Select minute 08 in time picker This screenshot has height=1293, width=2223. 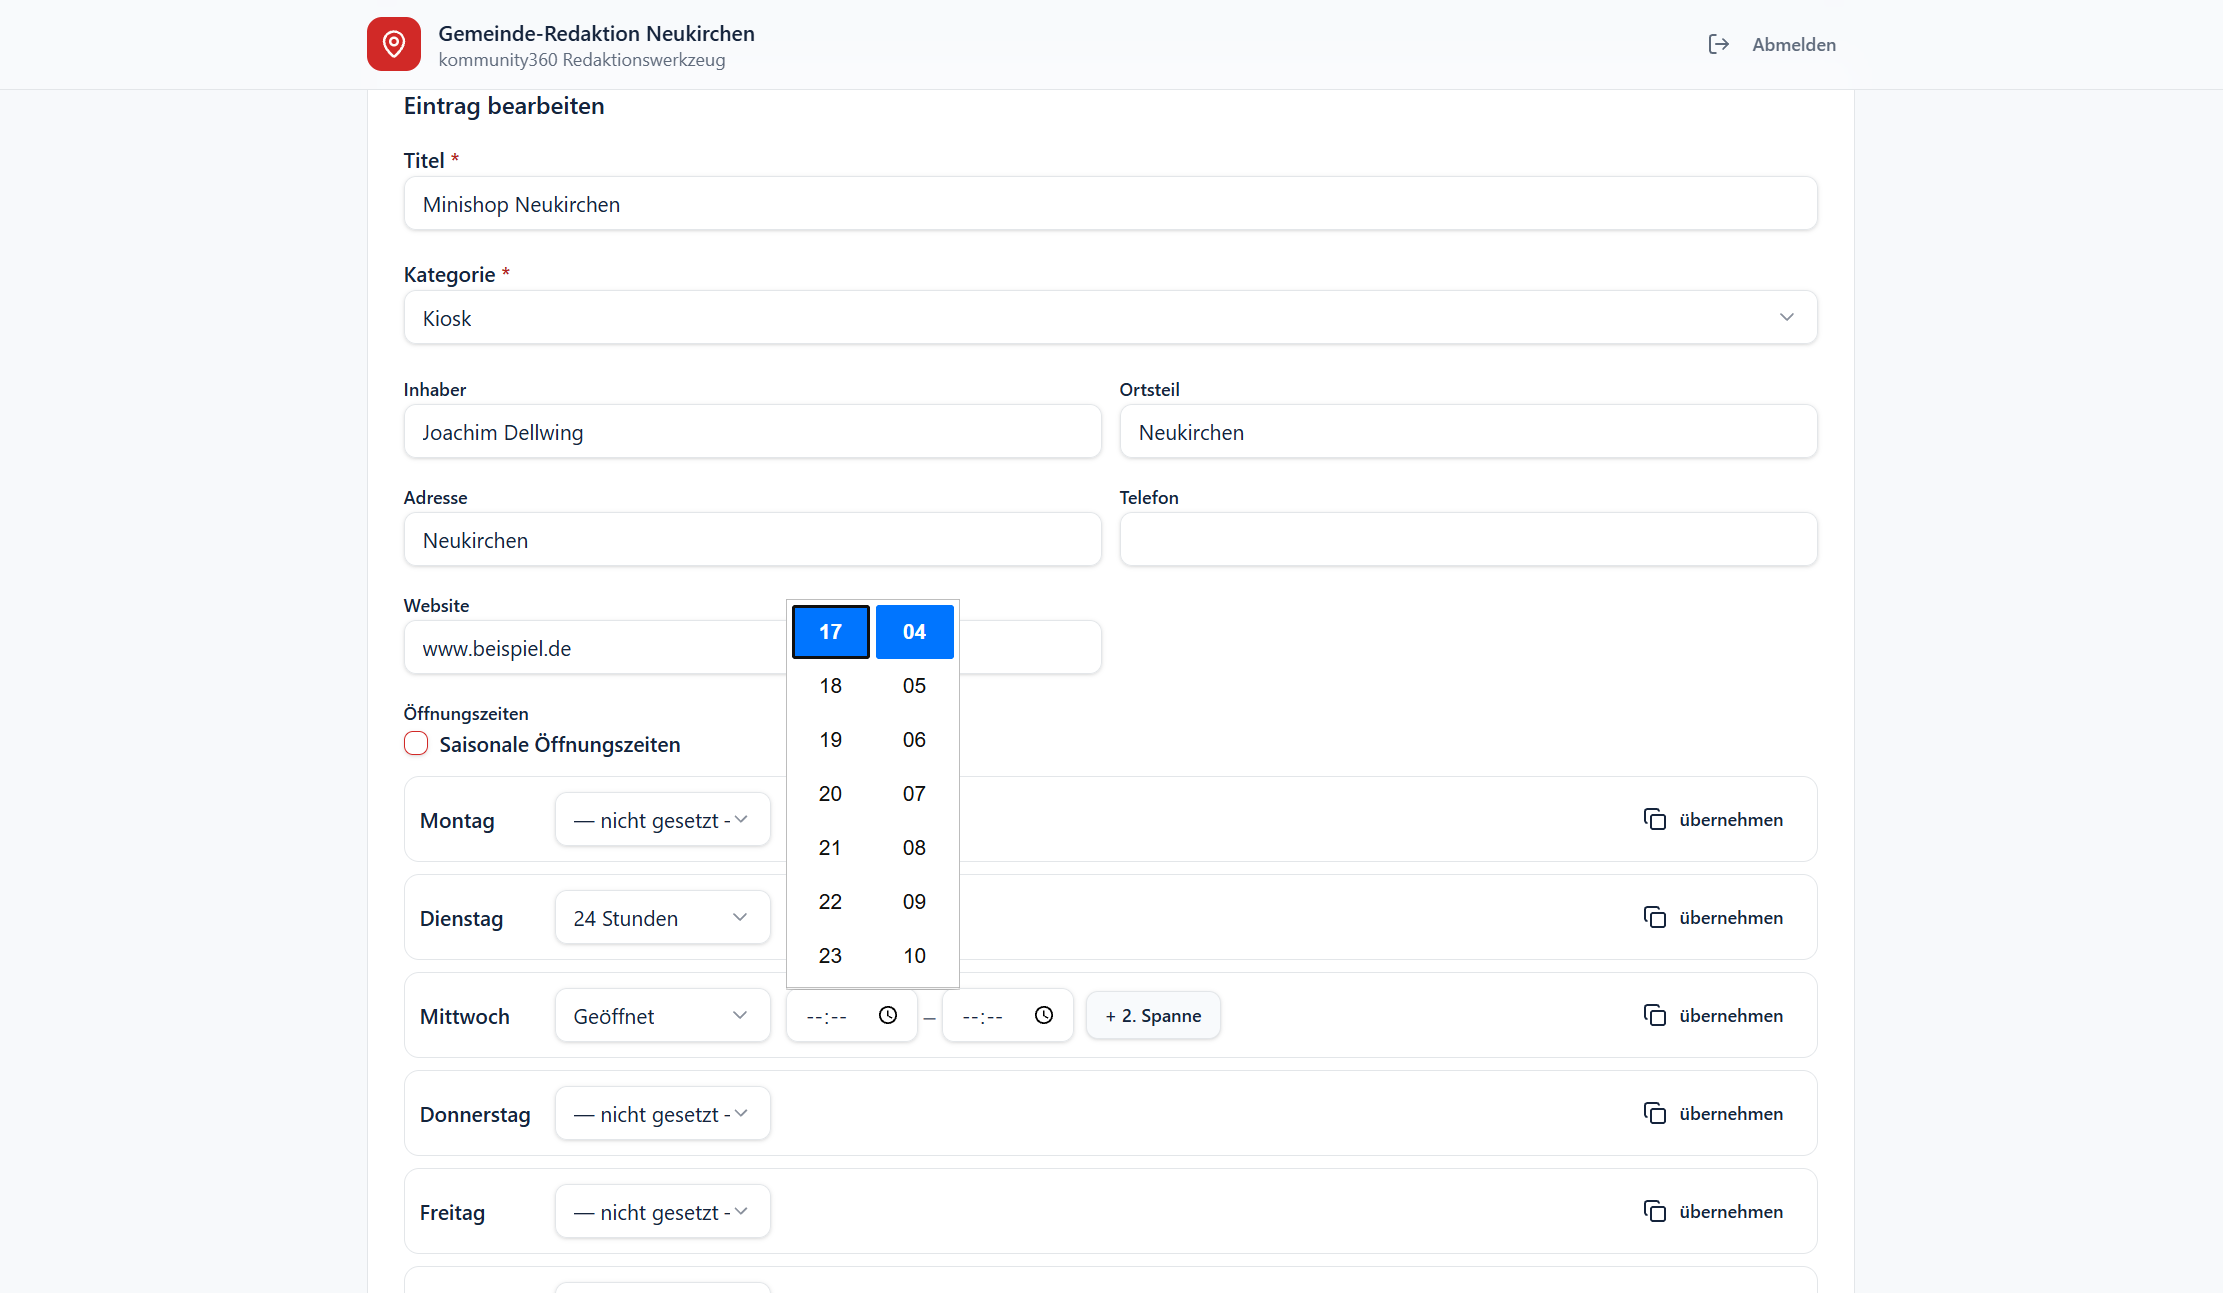914,848
